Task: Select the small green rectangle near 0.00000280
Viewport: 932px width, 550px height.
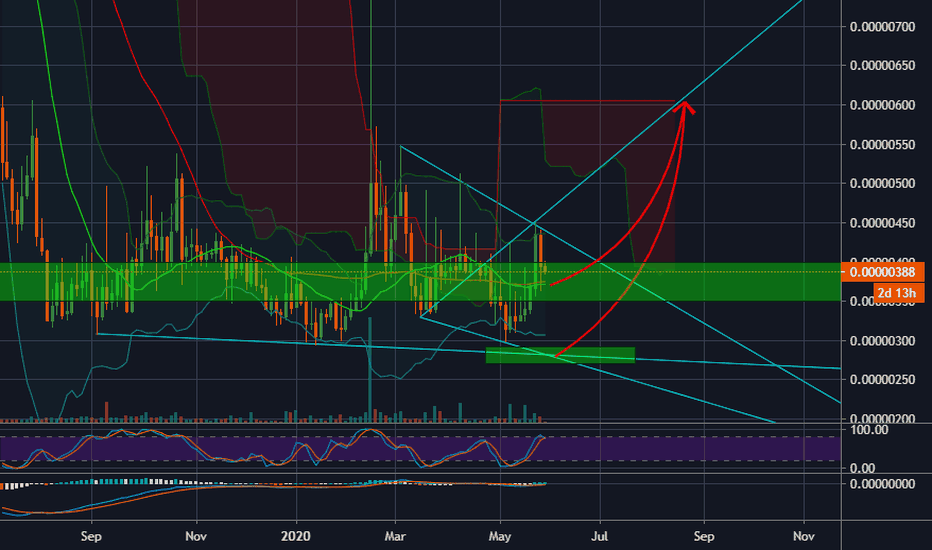Action: [561, 355]
